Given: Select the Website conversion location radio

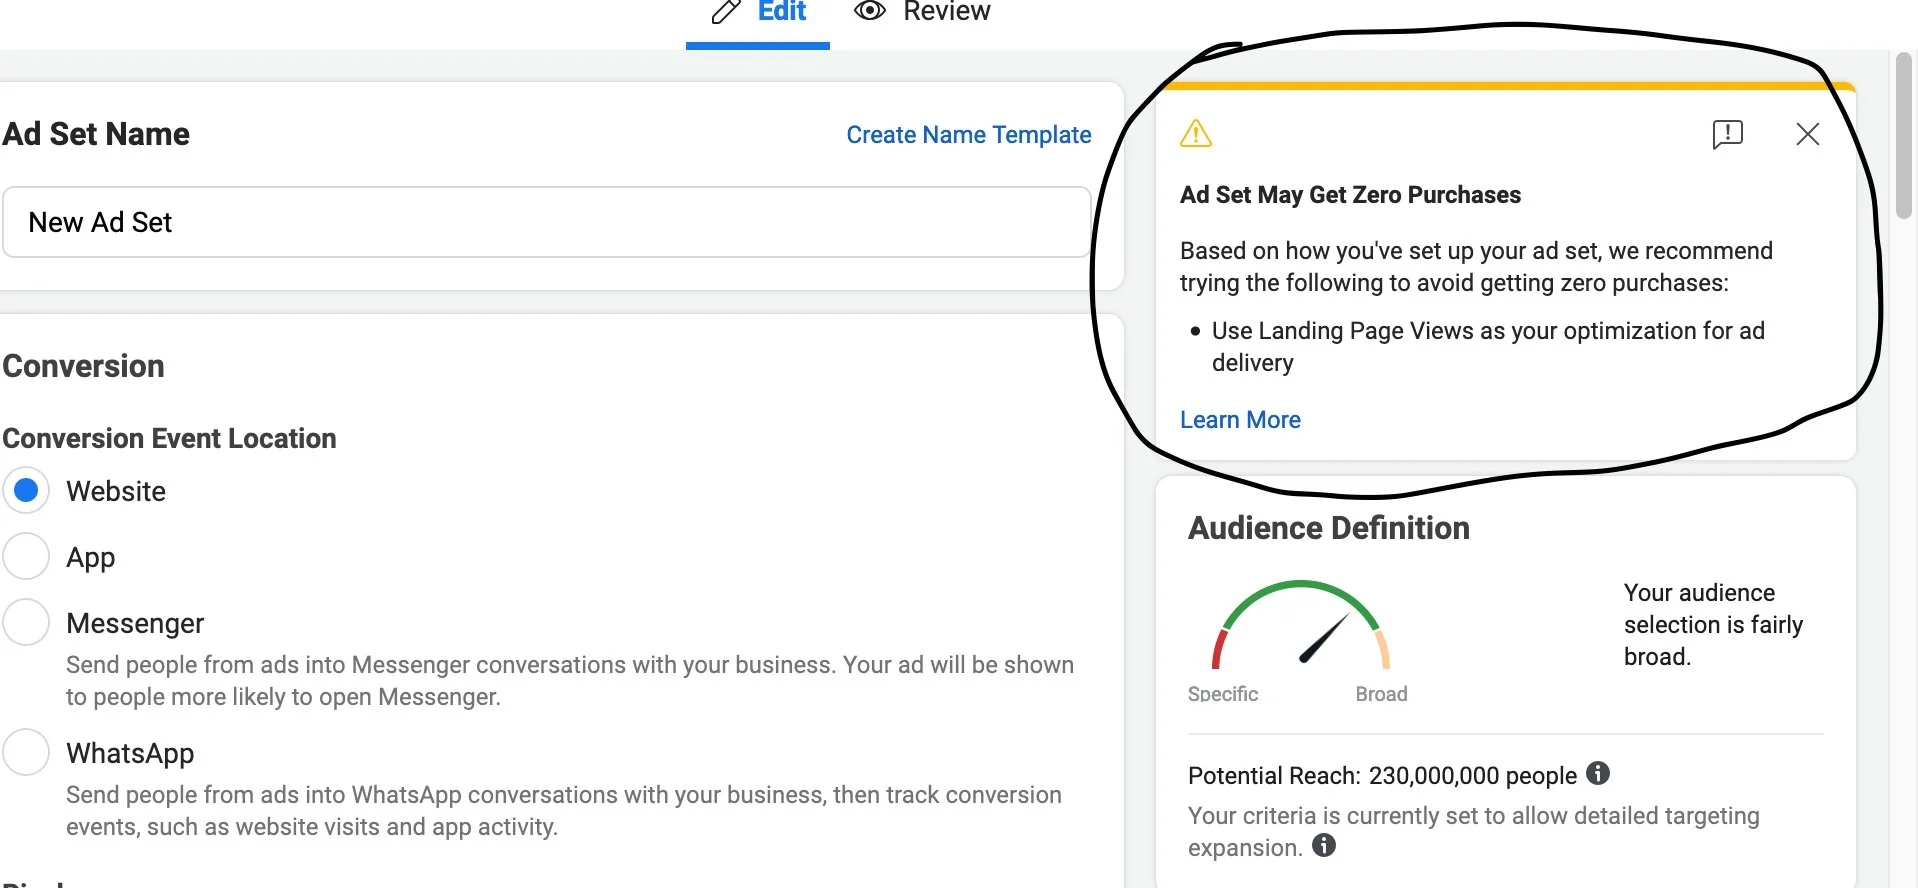Looking at the screenshot, I should (x=27, y=491).
